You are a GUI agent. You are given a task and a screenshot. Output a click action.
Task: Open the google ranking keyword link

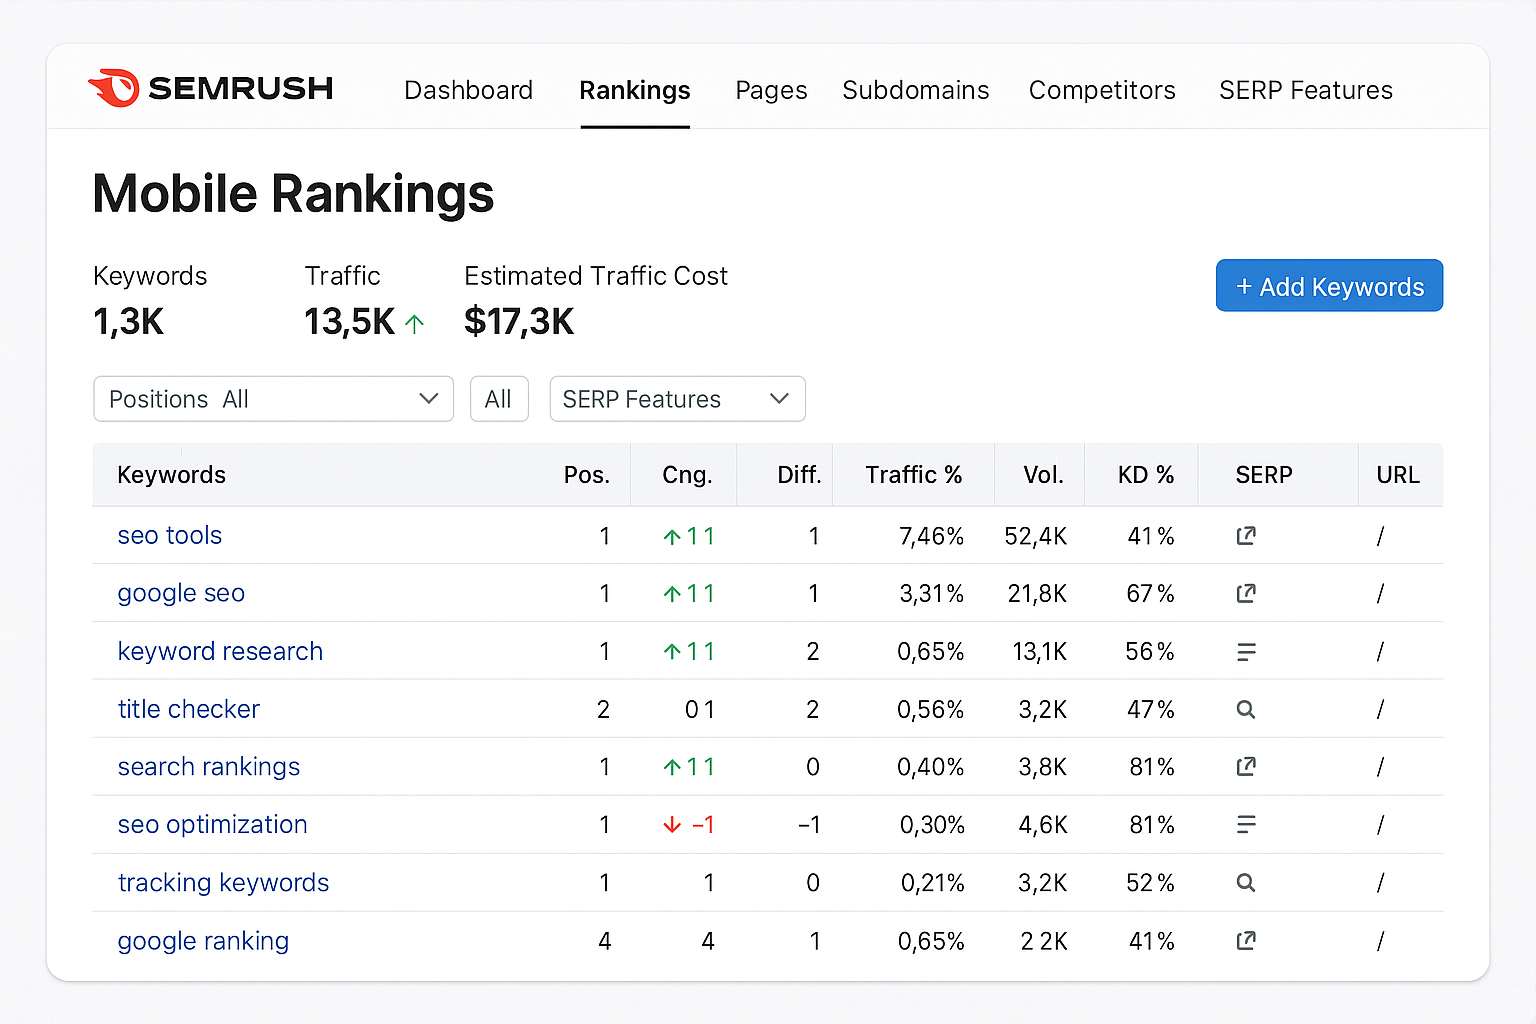[203, 941]
